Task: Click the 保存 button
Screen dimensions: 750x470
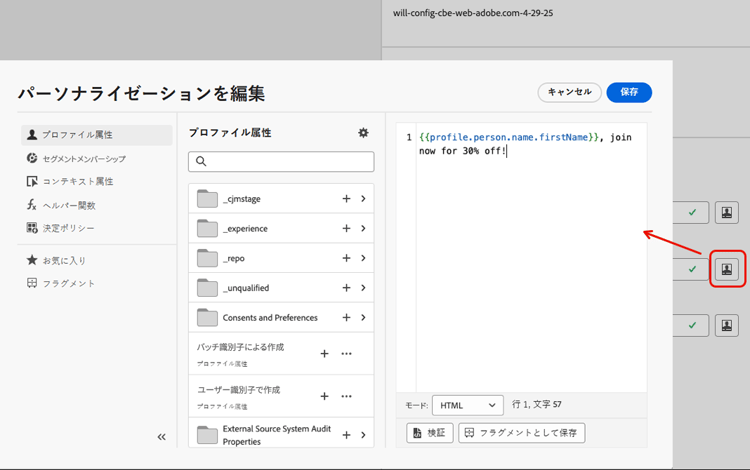Action: pos(629,92)
